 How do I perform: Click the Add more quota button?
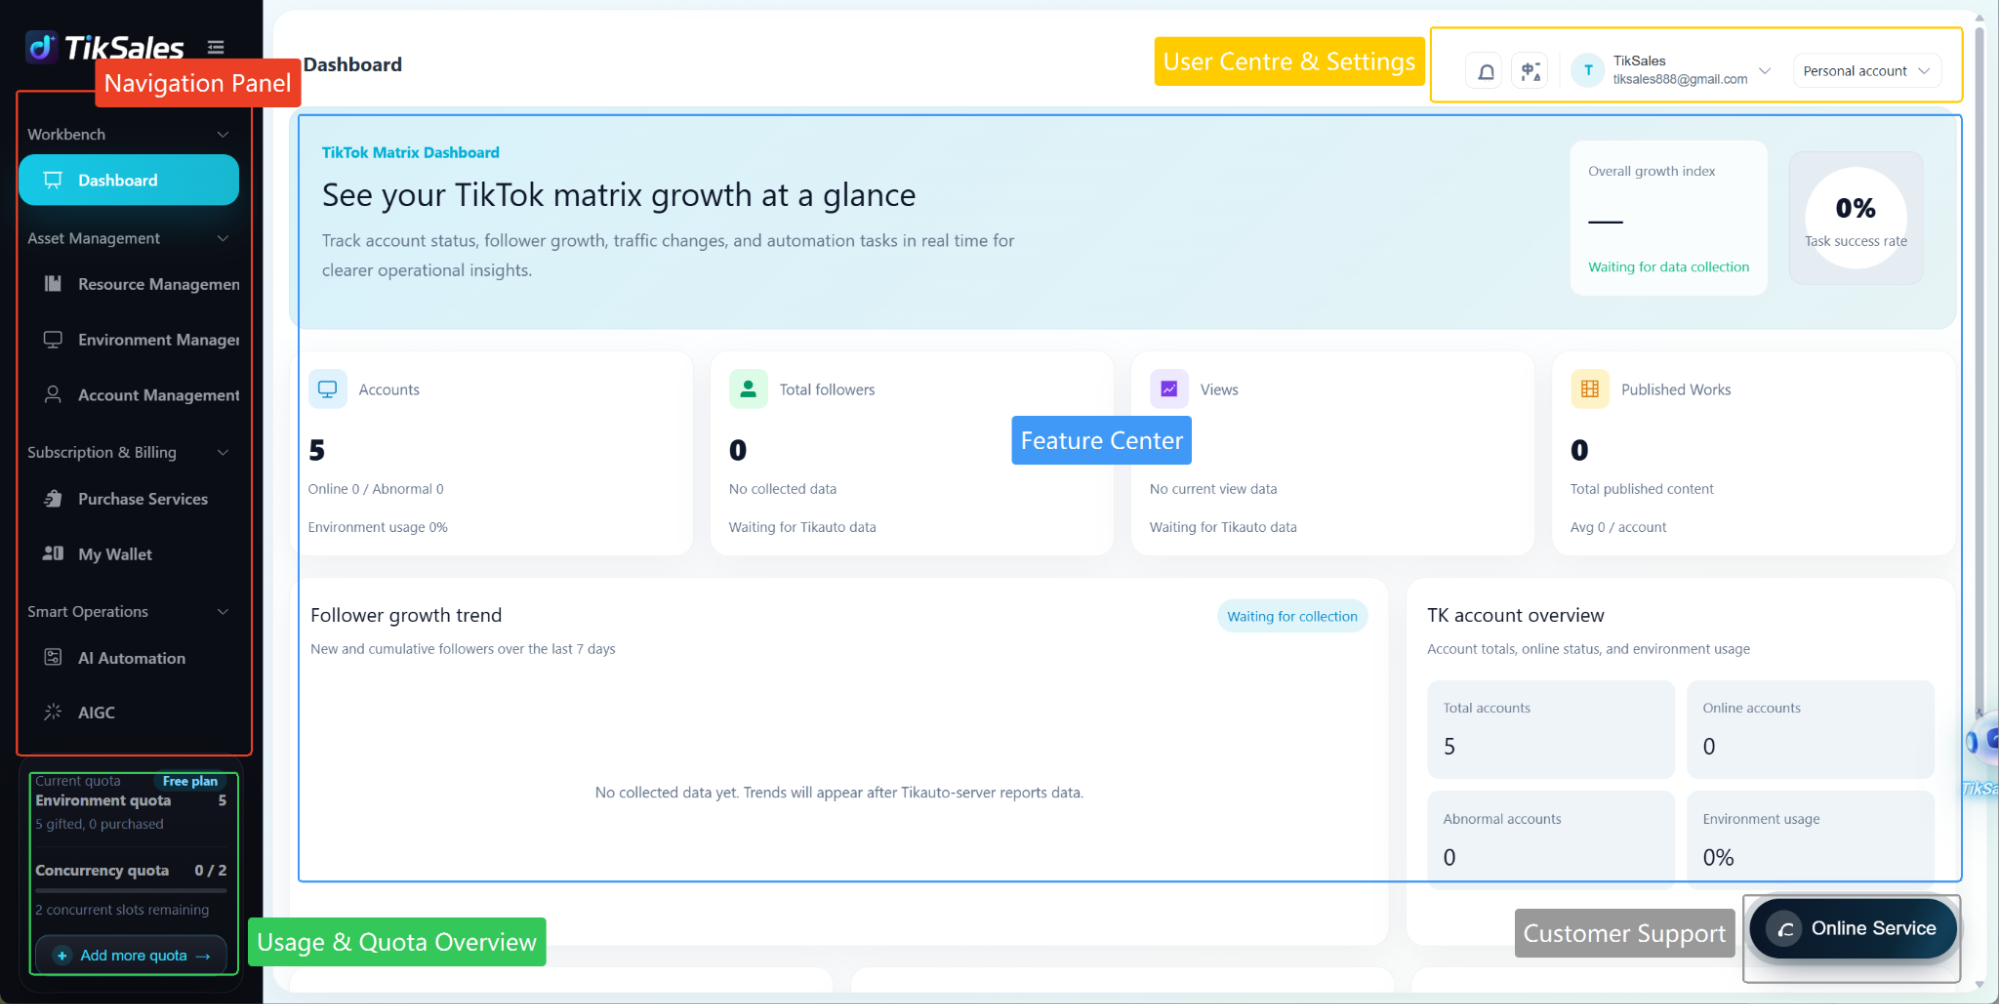coord(131,955)
